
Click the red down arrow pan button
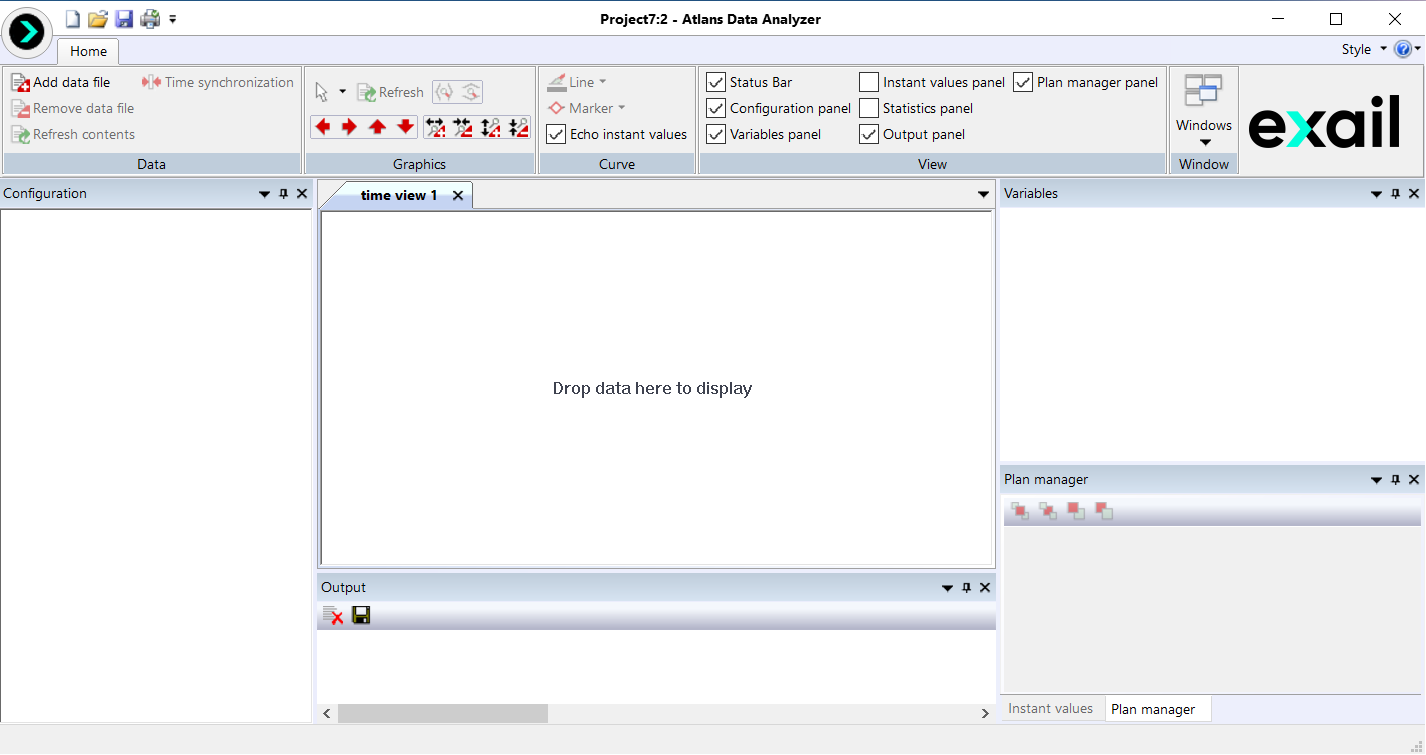405,127
